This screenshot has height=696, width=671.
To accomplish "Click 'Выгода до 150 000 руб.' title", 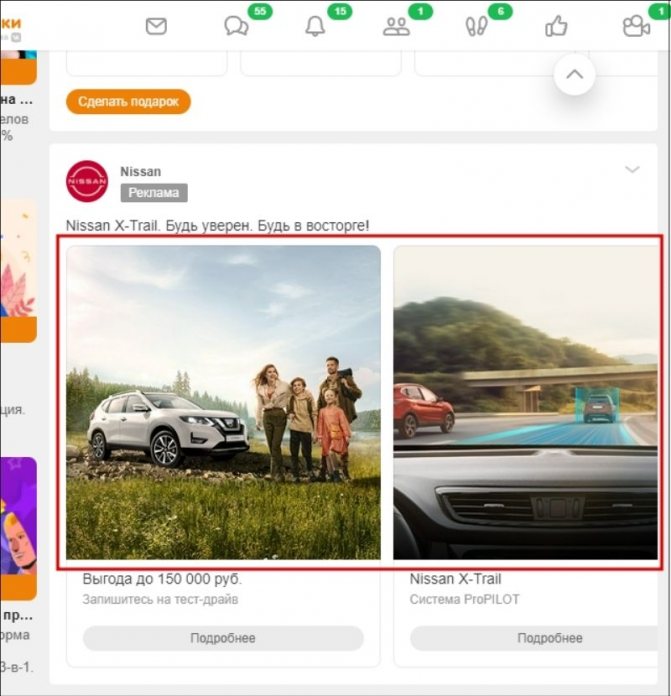I will point(162,579).
